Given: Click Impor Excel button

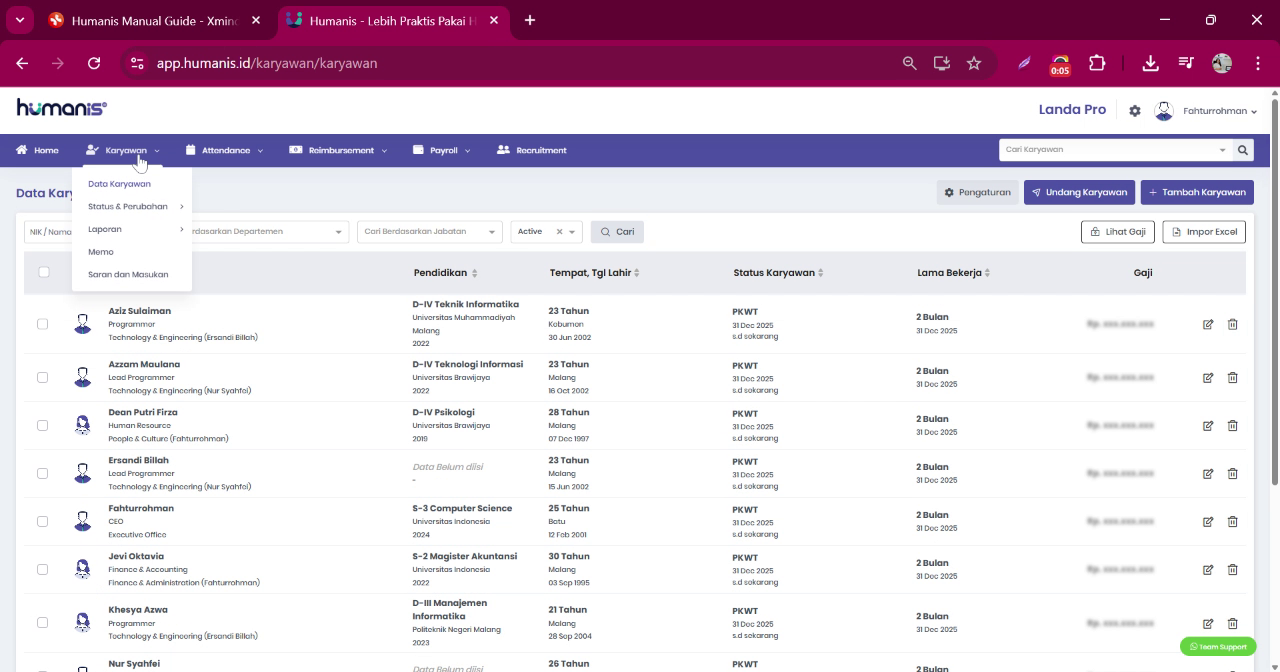Looking at the screenshot, I should [x=1204, y=231].
